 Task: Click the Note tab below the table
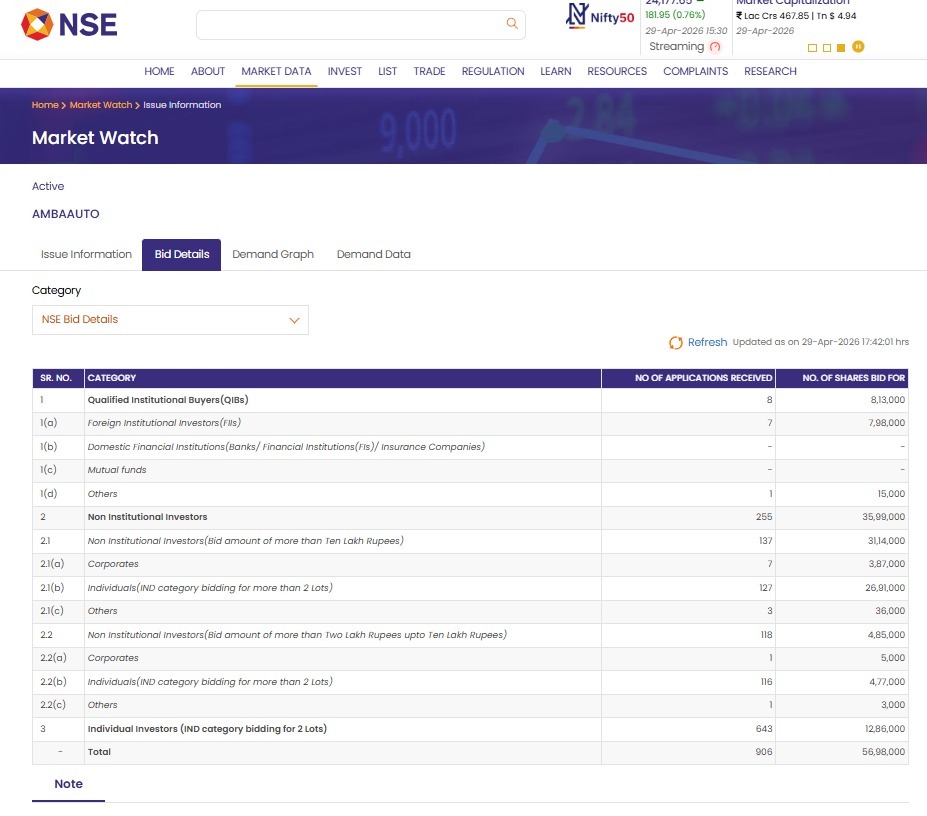69,784
